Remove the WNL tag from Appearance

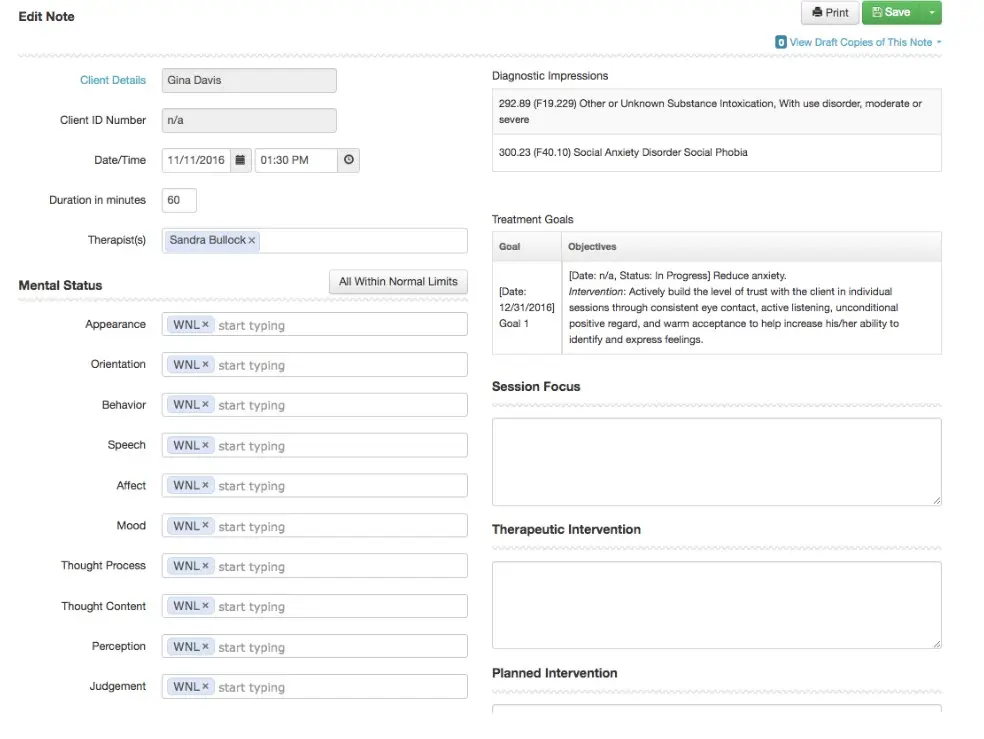(204, 324)
